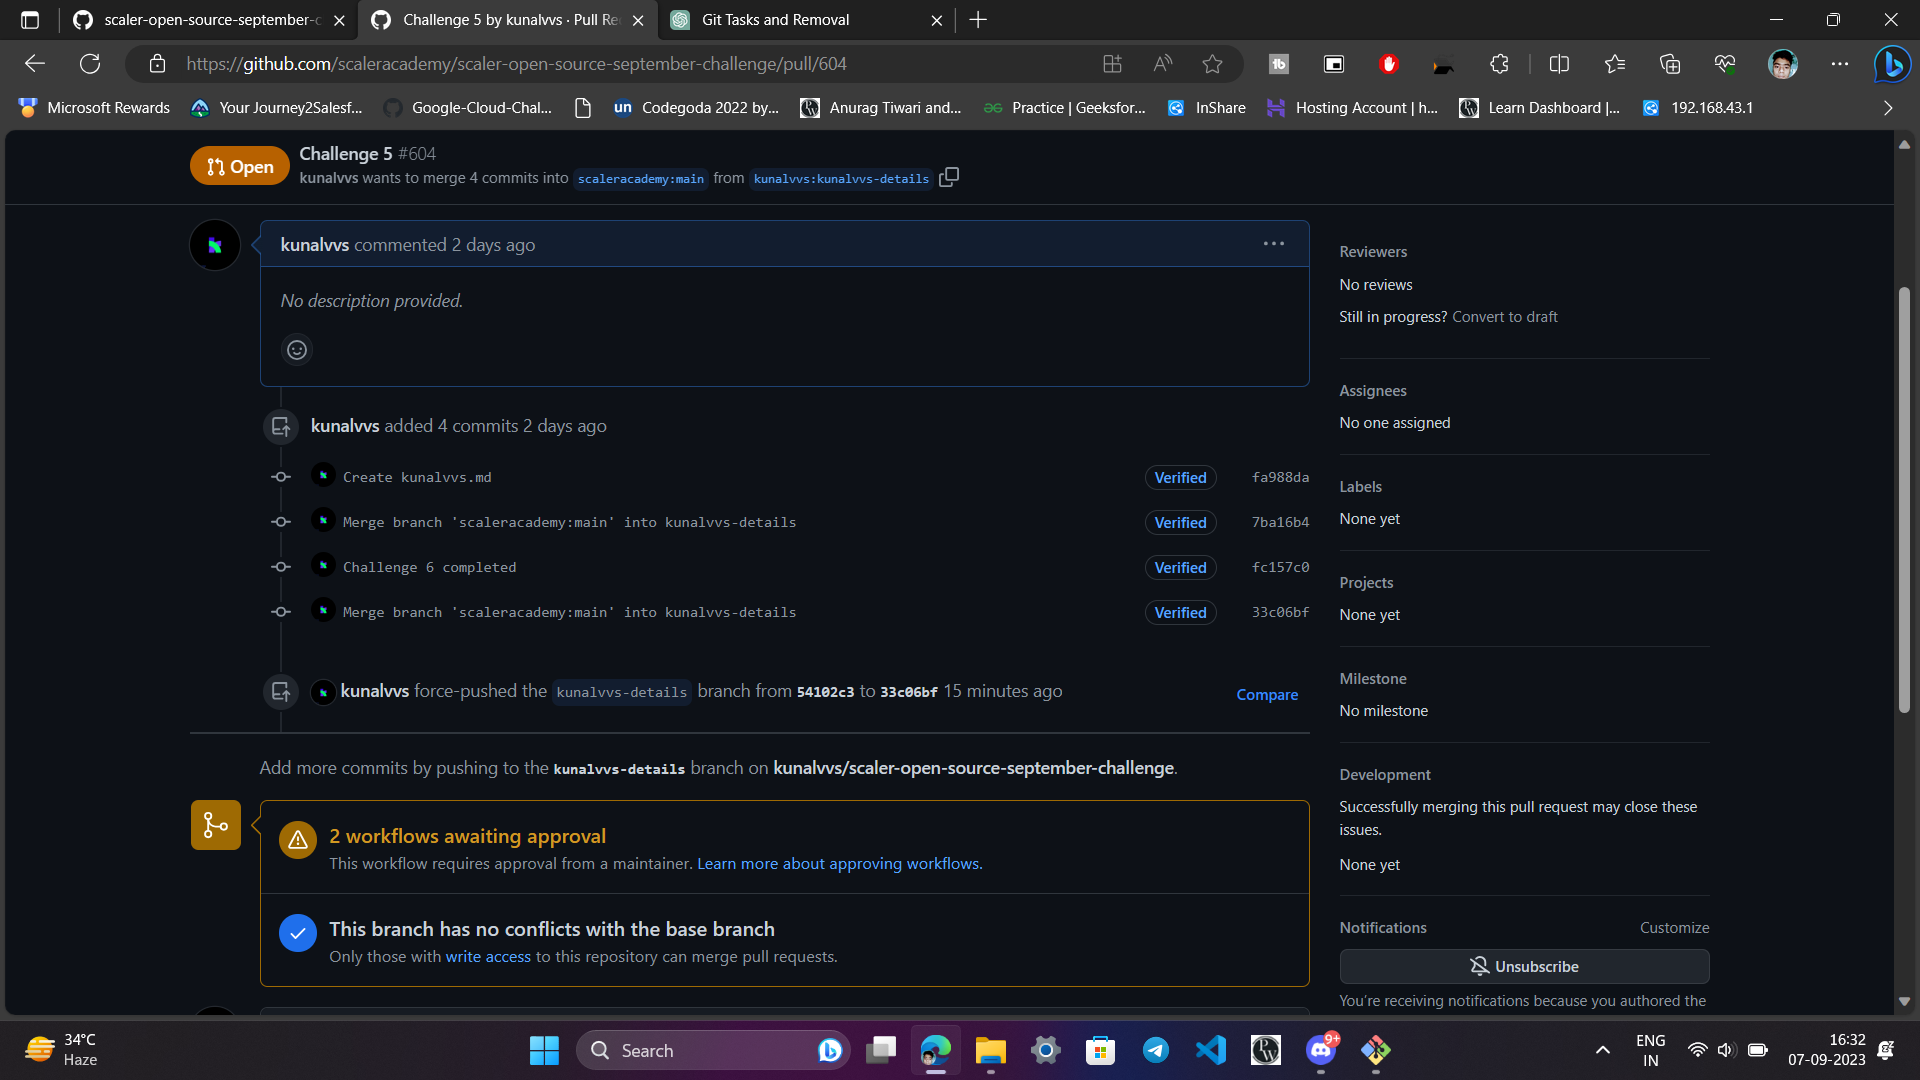1920x1080 pixels.
Task: Click Convert to draft link
Action: click(1504, 317)
